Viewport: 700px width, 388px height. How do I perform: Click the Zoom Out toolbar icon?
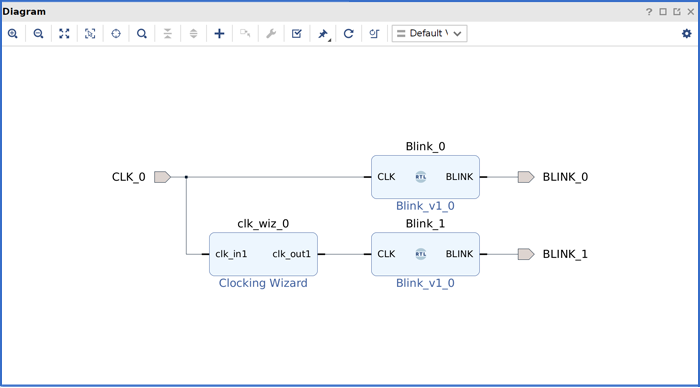coord(38,33)
